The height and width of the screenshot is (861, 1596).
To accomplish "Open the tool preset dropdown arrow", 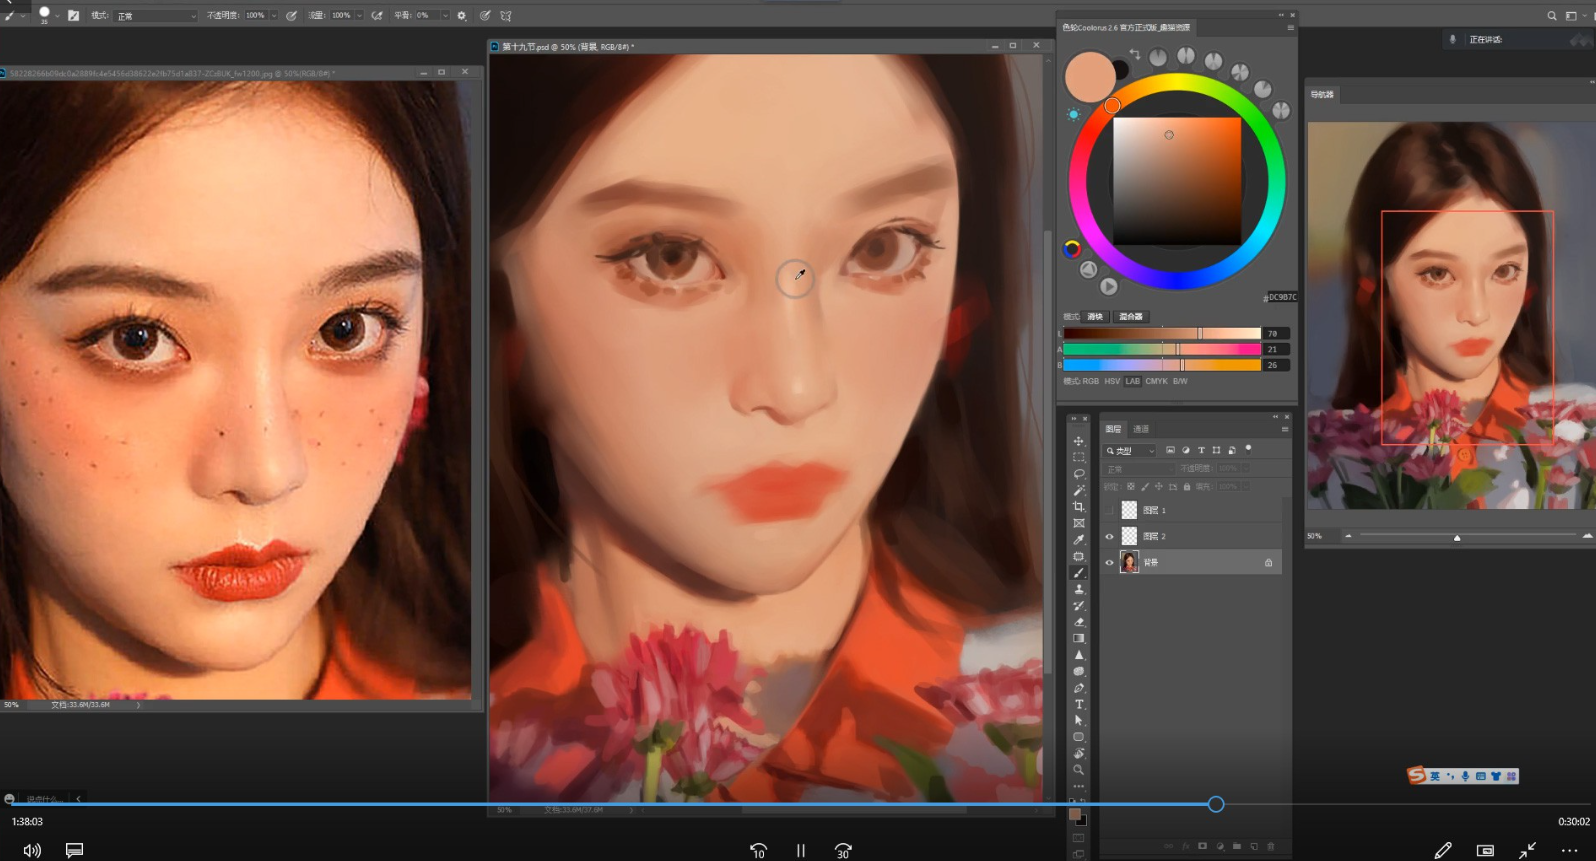I will click(x=22, y=16).
